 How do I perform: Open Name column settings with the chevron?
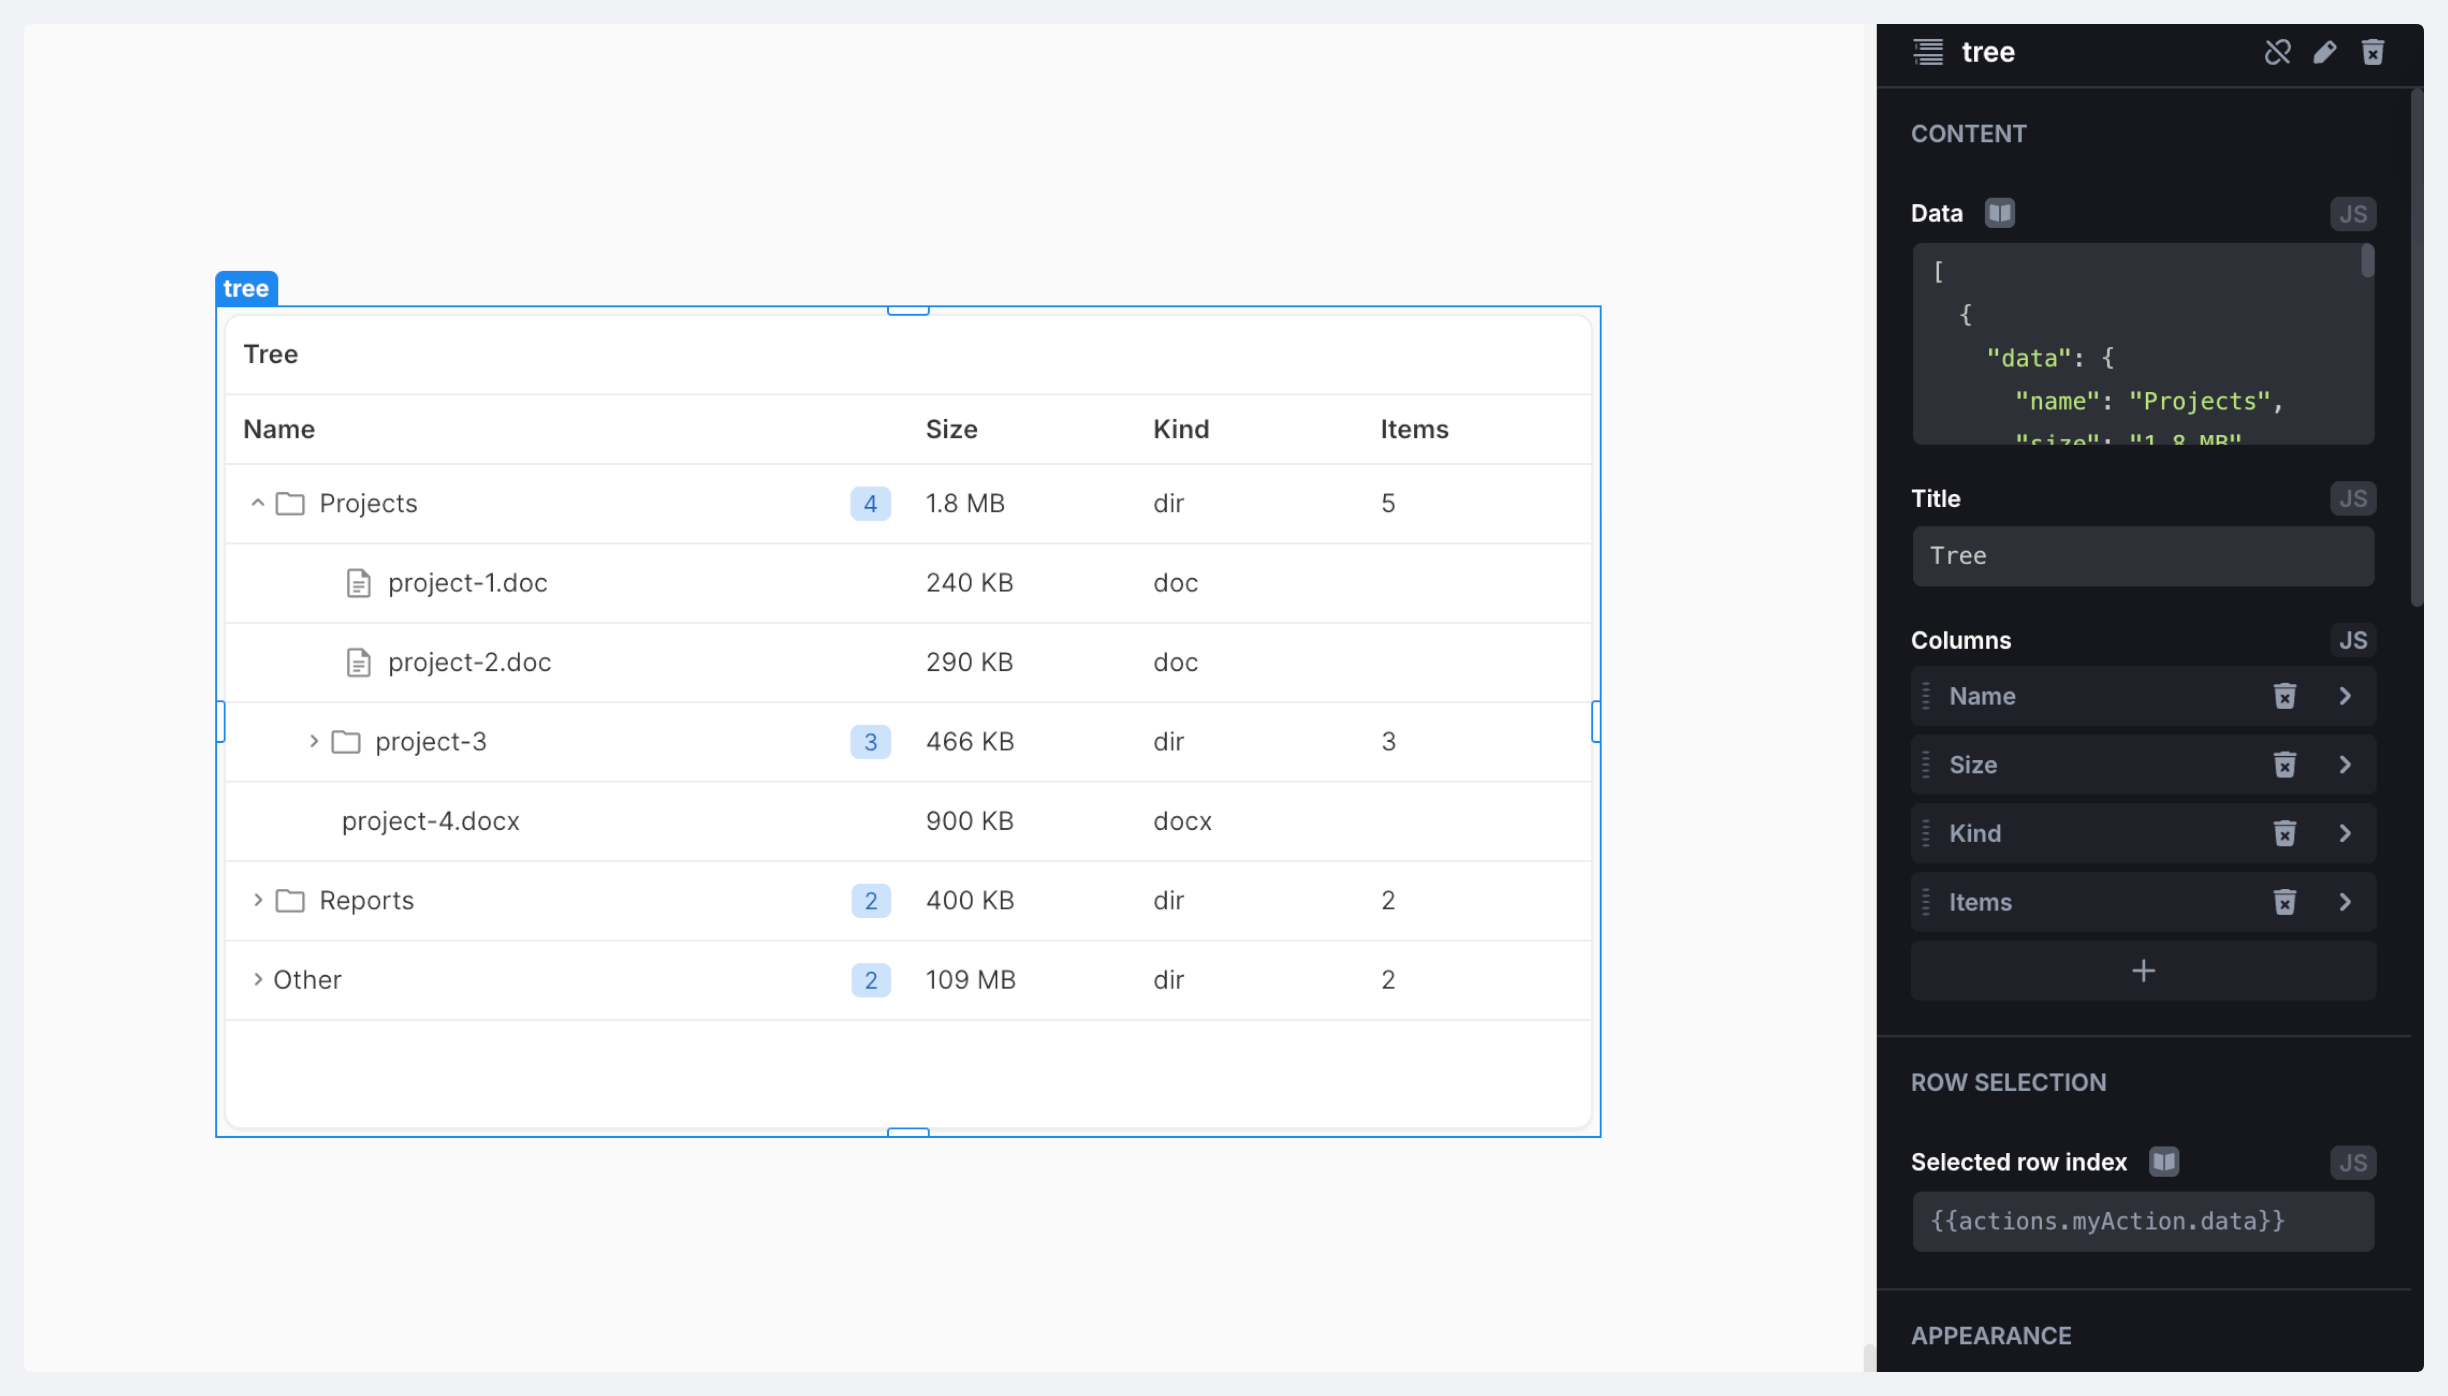2345,696
